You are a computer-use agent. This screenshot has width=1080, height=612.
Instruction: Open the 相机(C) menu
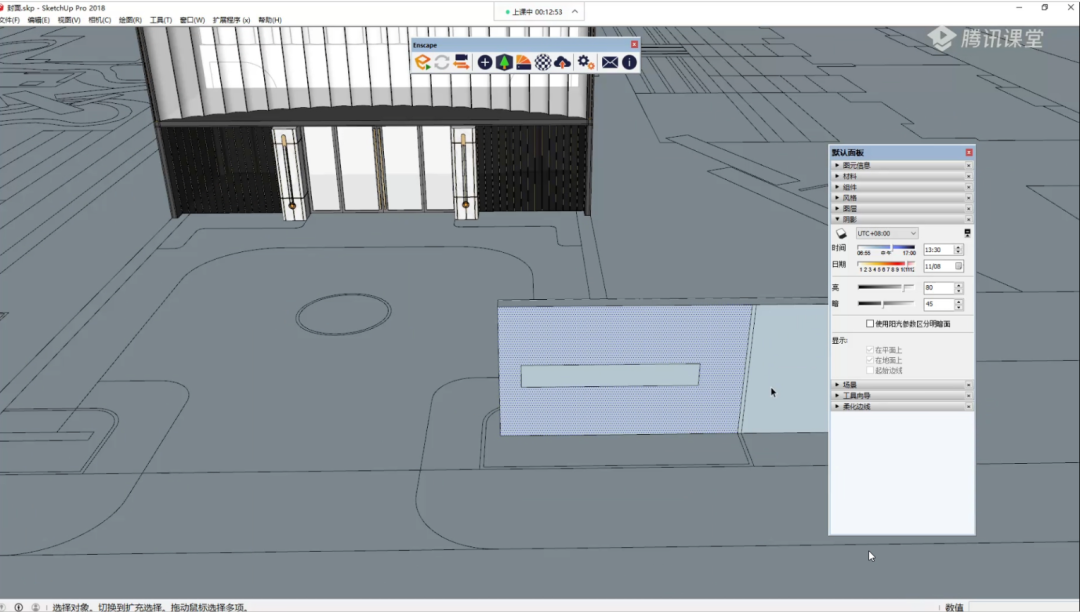click(99, 20)
